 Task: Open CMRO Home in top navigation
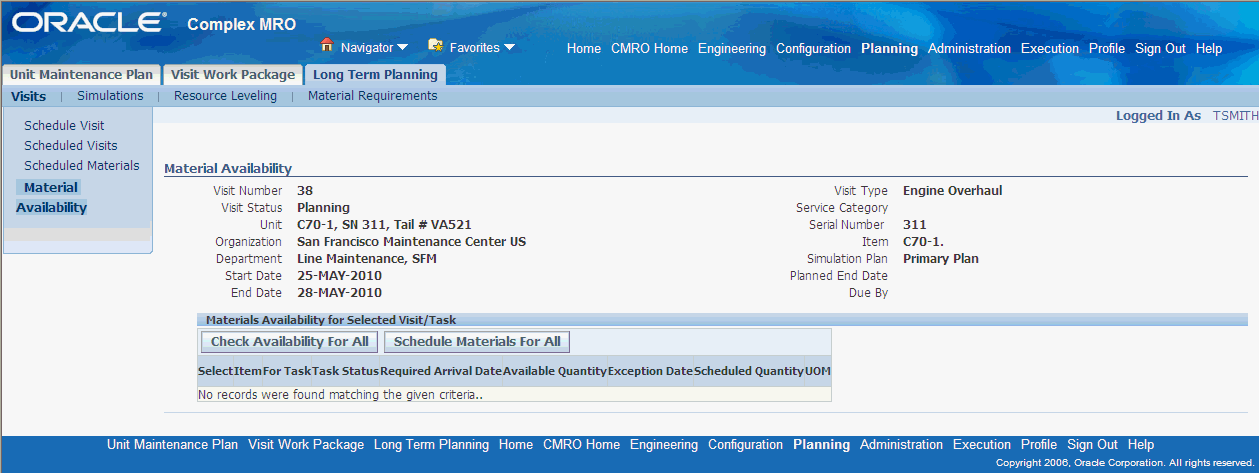(649, 48)
